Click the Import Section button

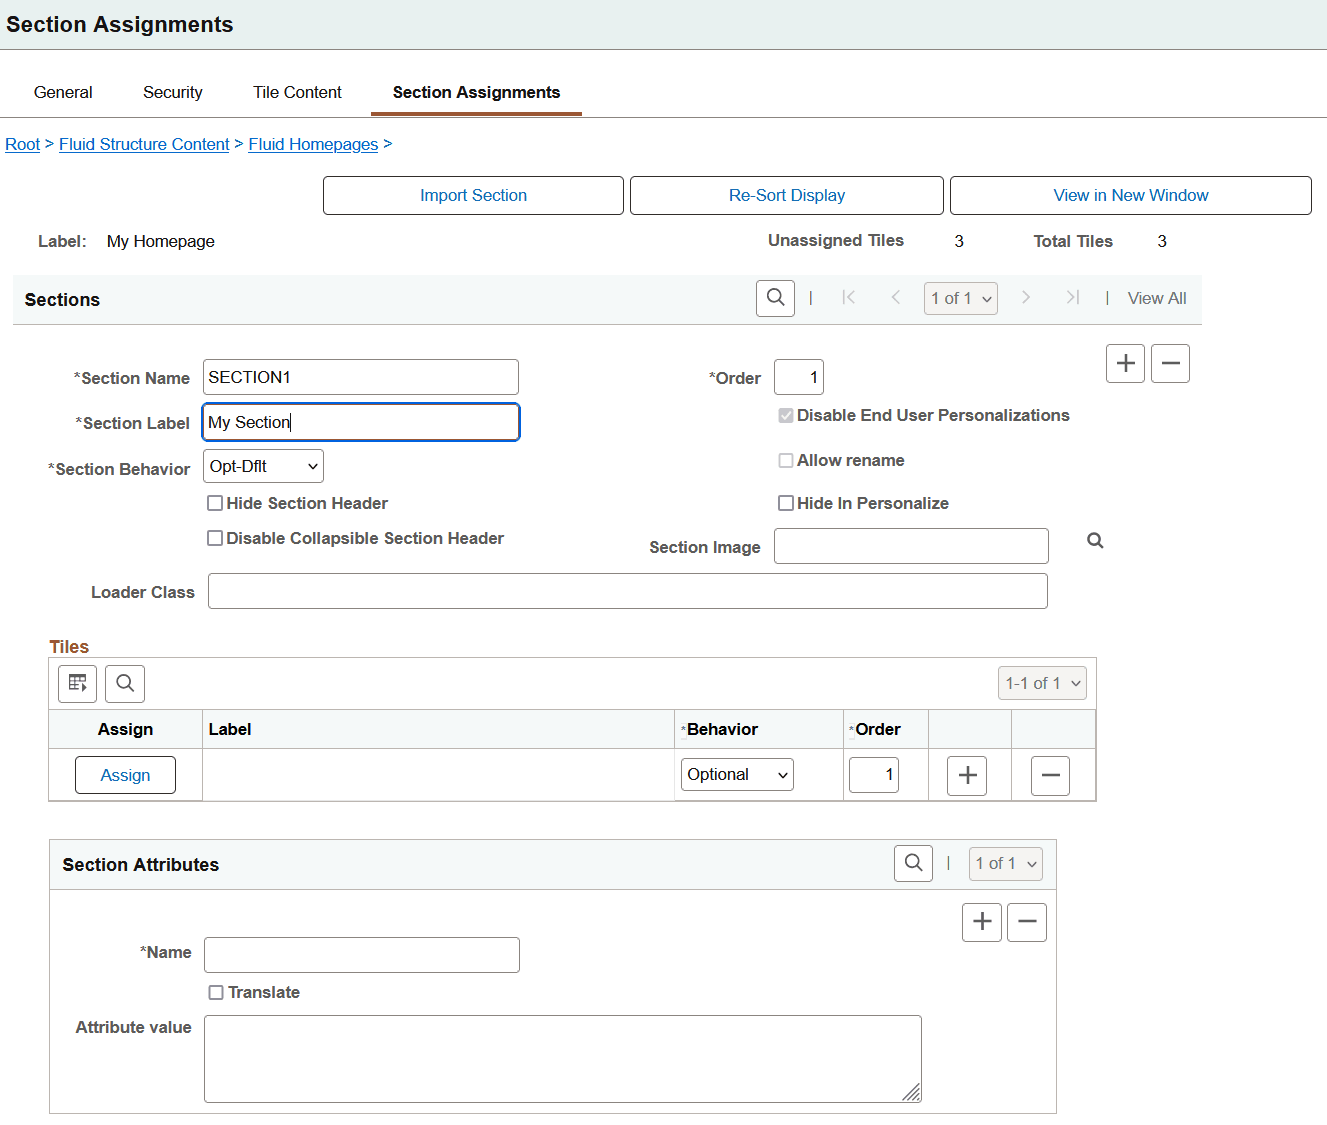coord(473,195)
